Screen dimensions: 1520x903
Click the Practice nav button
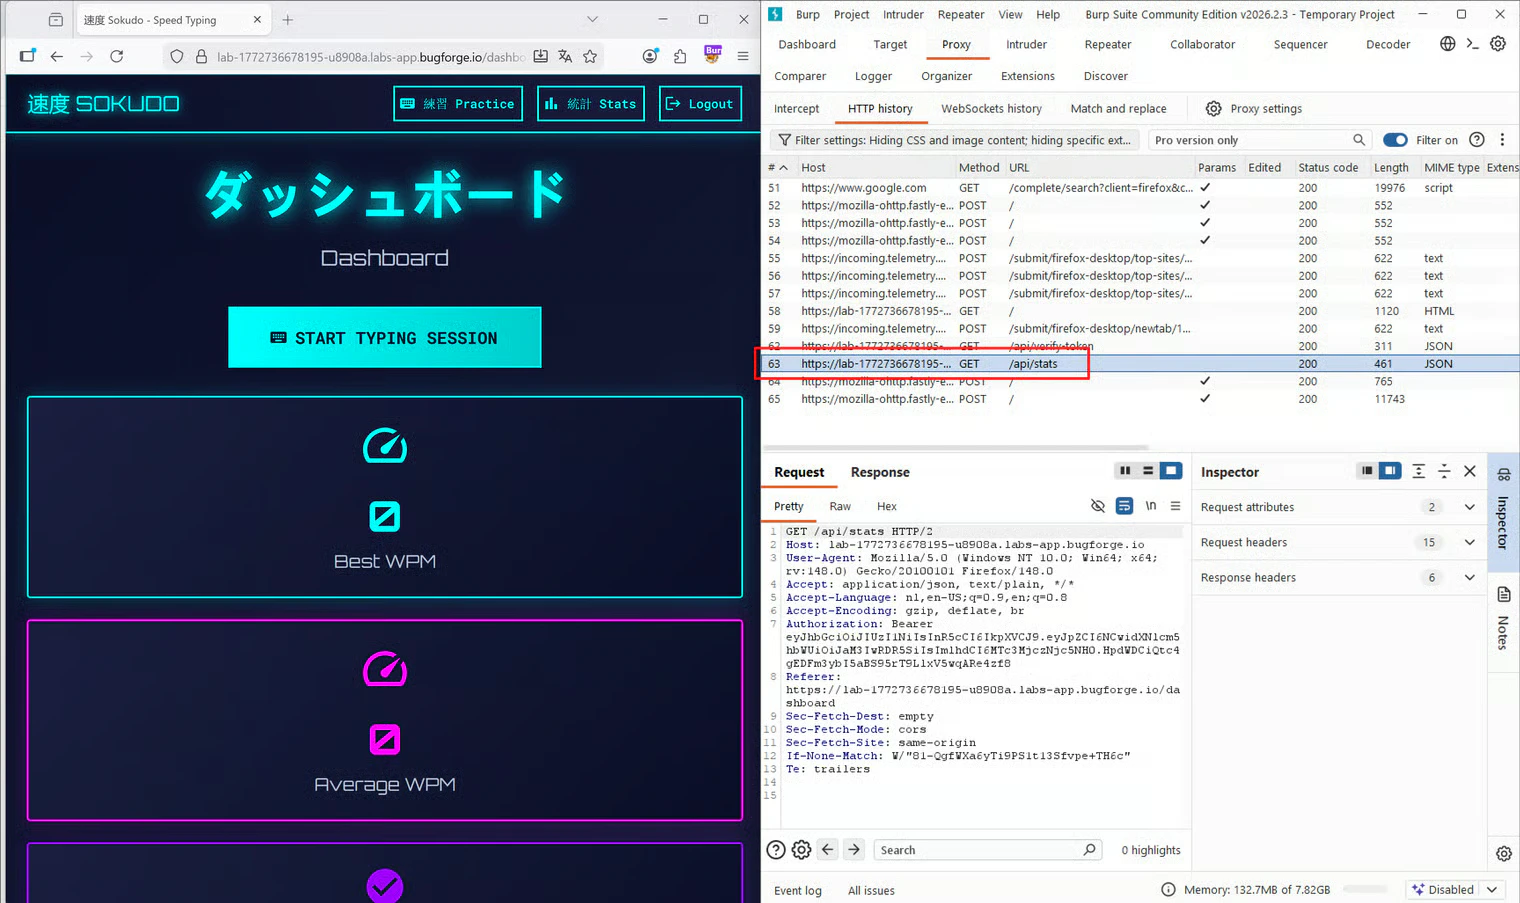tap(458, 104)
